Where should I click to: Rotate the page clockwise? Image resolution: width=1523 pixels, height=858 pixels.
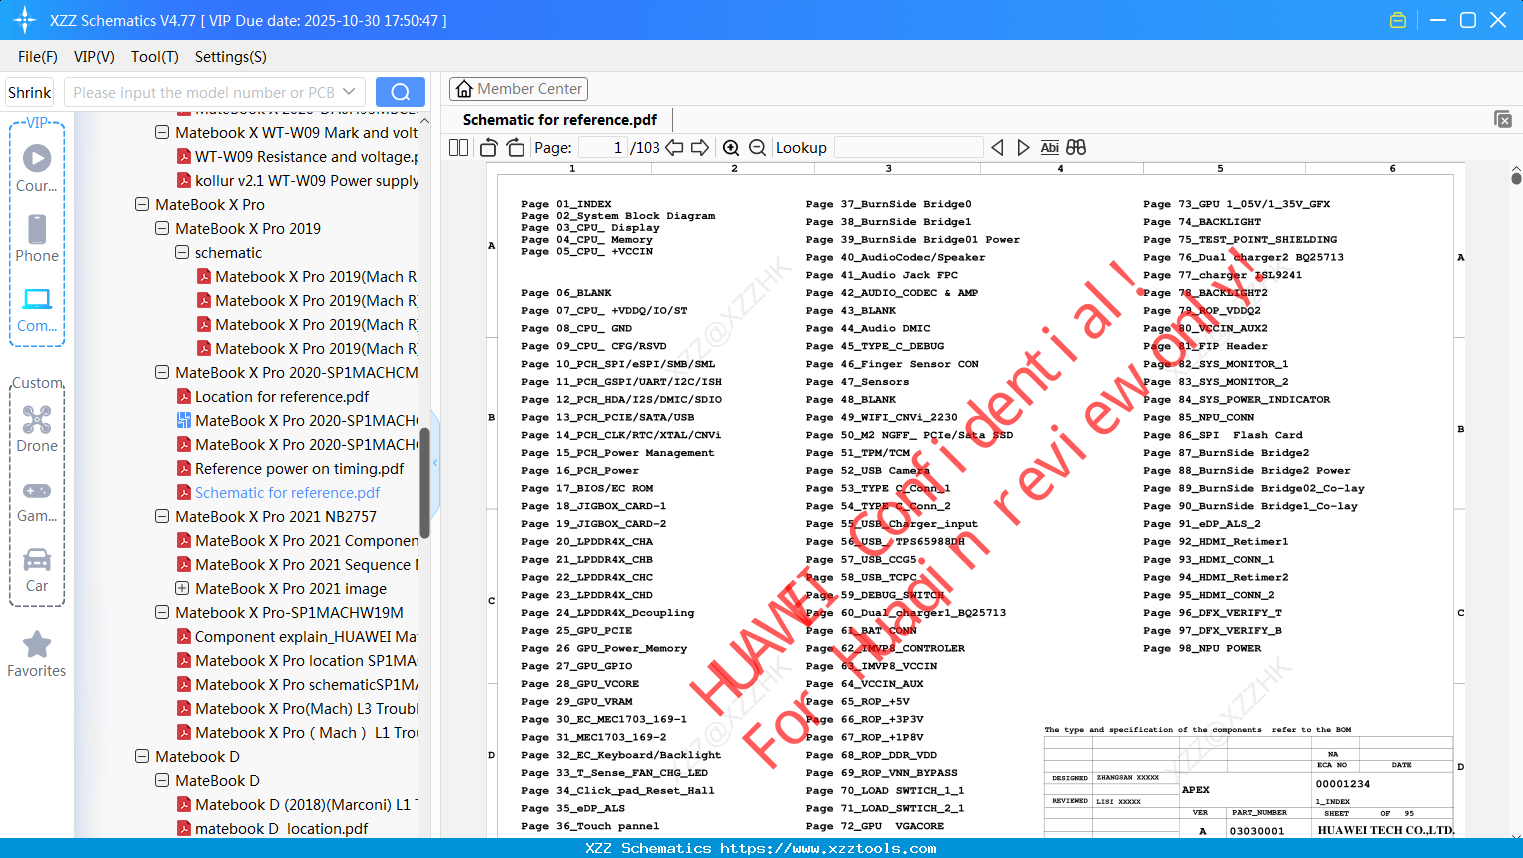point(515,147)
